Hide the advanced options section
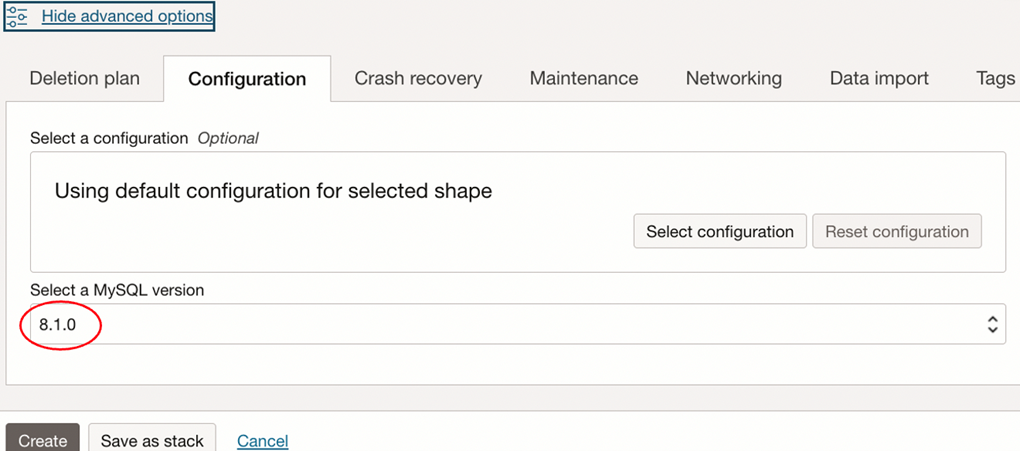Screen dimensions: 1020x451 point(127,17)
